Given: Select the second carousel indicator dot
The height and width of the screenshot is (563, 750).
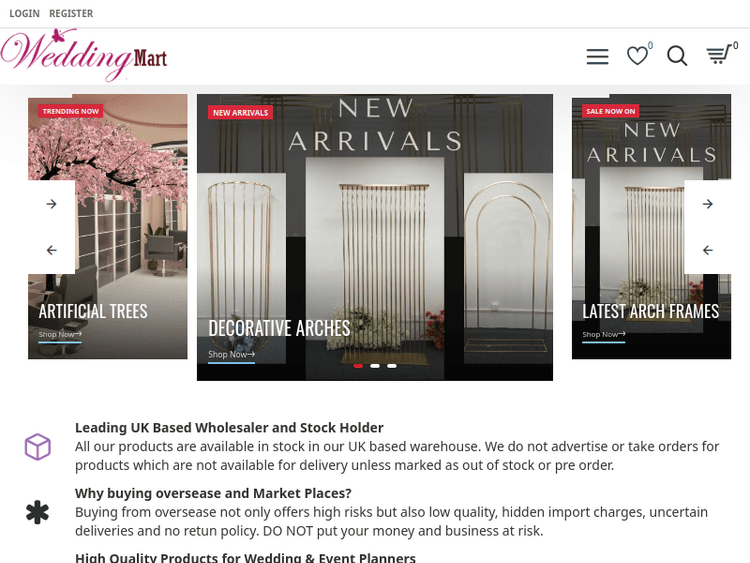Looking at the screenshot, I should [375, 366].
